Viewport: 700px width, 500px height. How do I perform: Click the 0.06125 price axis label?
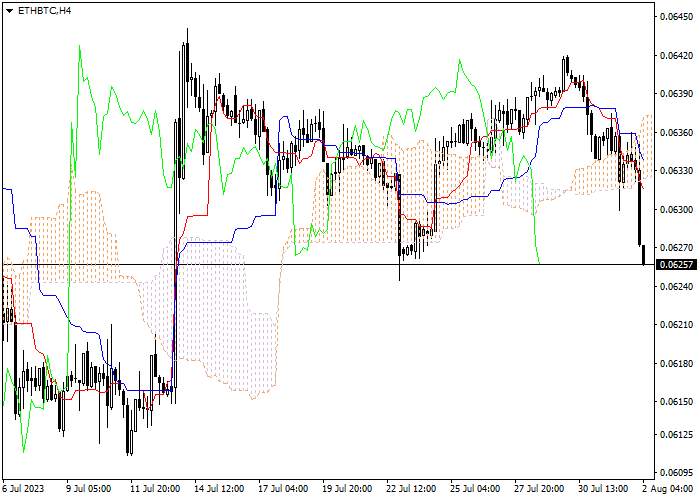point(677,434)
